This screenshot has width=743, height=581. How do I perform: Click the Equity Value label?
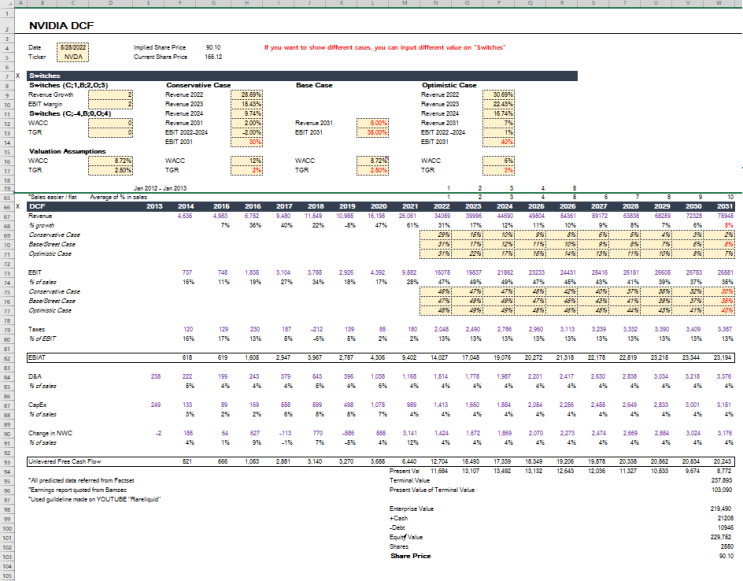pyautogui.click(x=406, y=537)
